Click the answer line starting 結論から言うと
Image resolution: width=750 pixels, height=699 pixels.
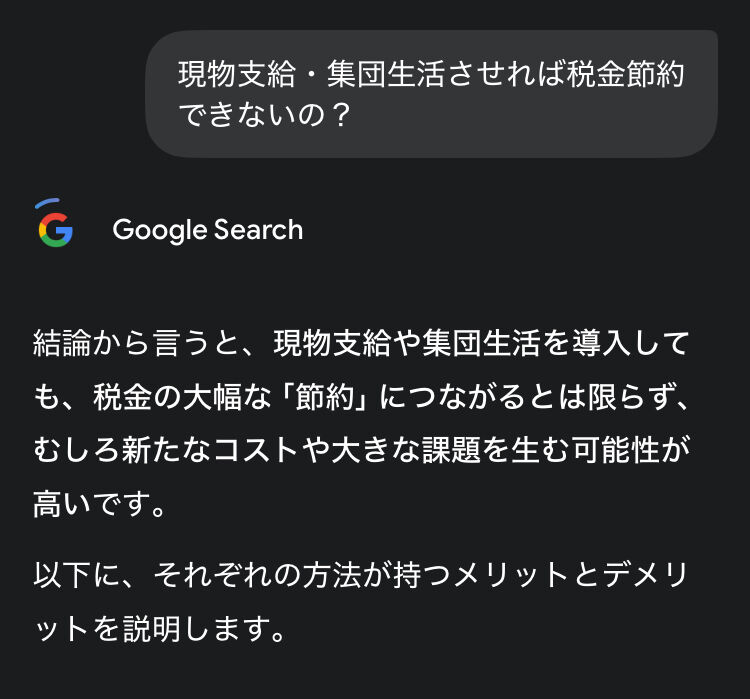pyautogui.click(x=360, y=345)
